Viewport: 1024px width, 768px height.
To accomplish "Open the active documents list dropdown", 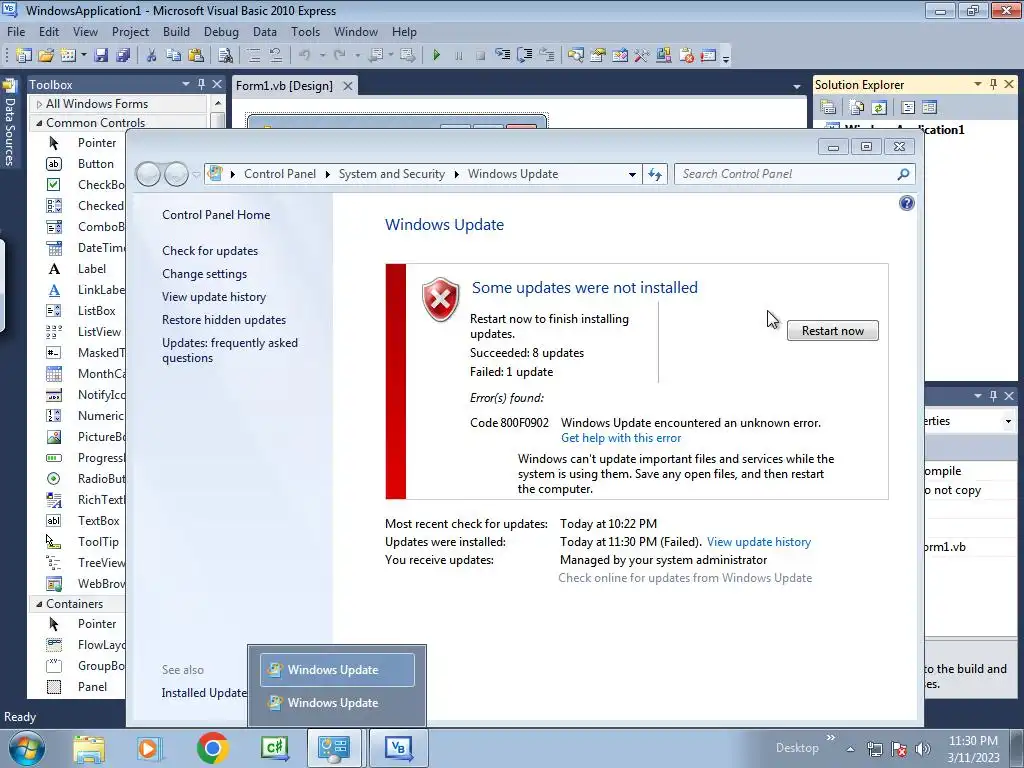I will click(796, 86).
